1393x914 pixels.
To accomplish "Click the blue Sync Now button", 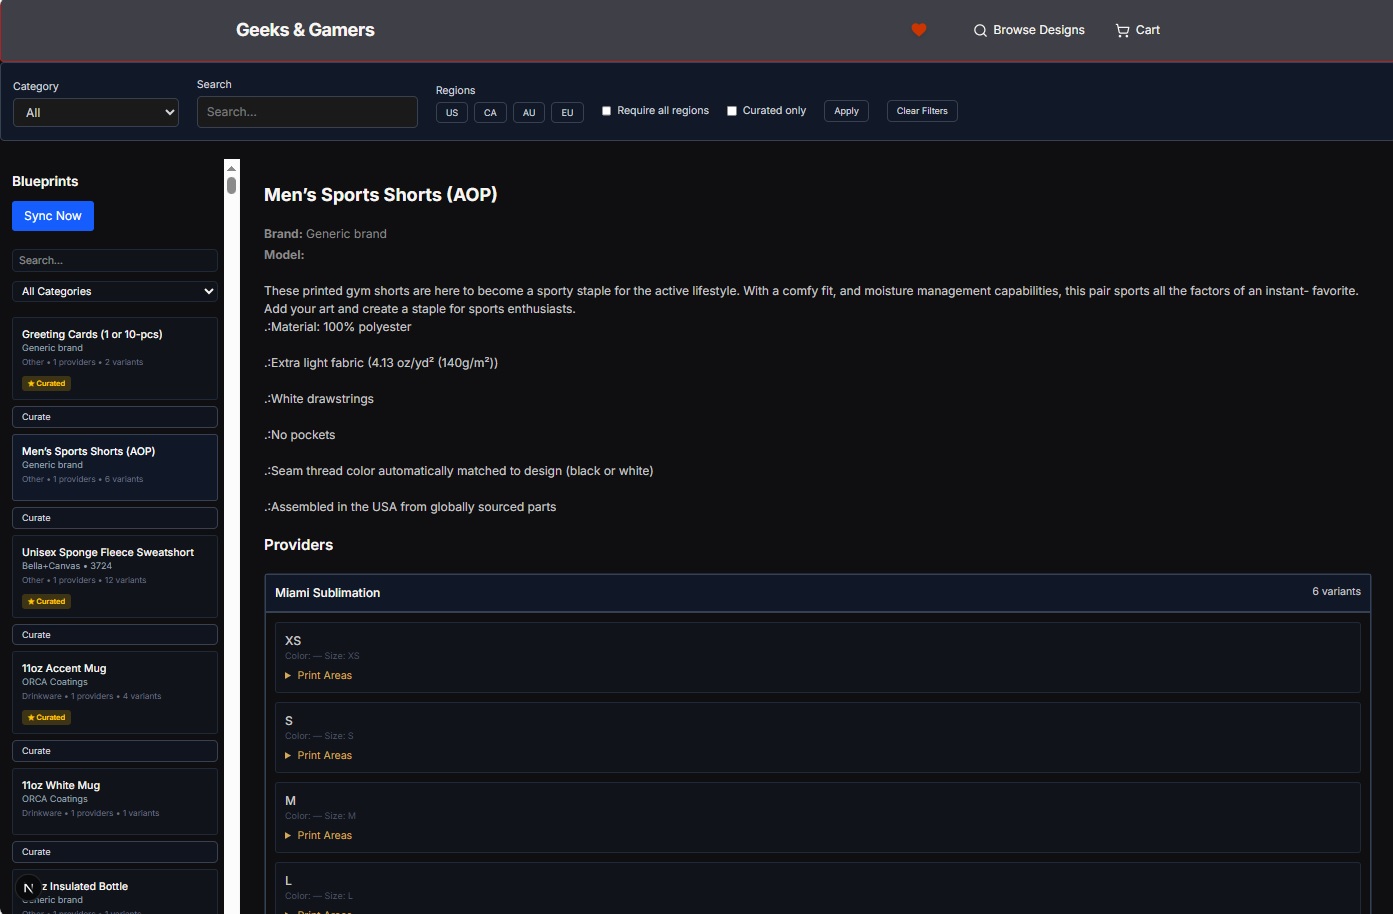I will pyautogui.click(x=53, y=216).
